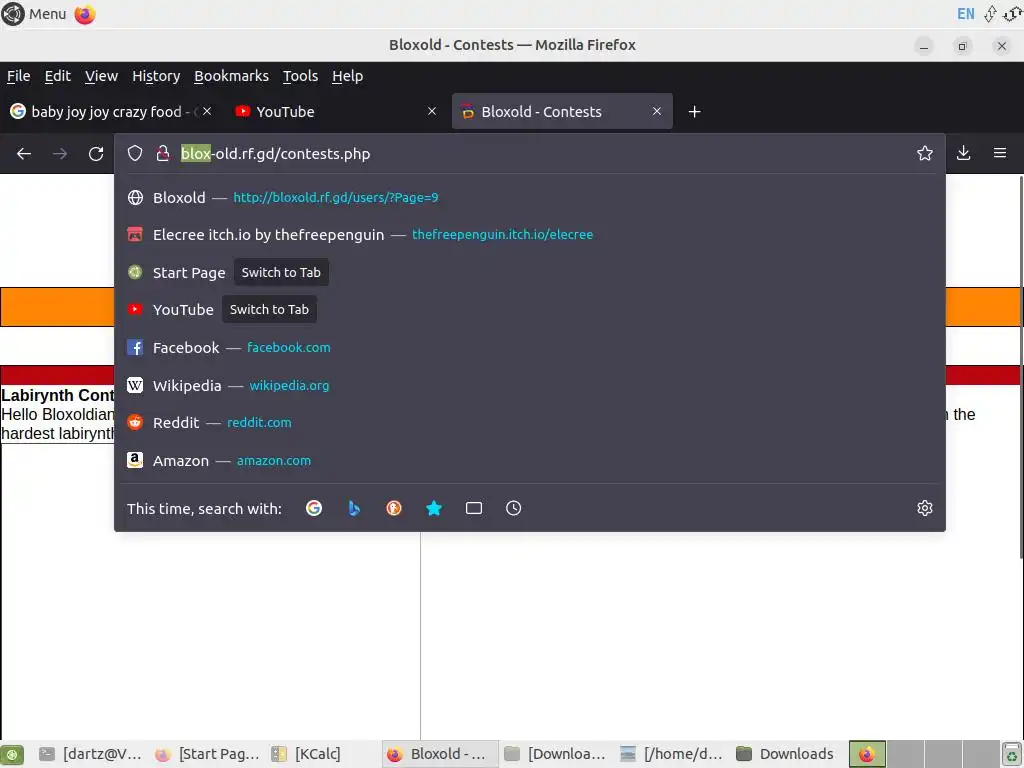
Task: Reload the current page
Action: pos(96,153)
